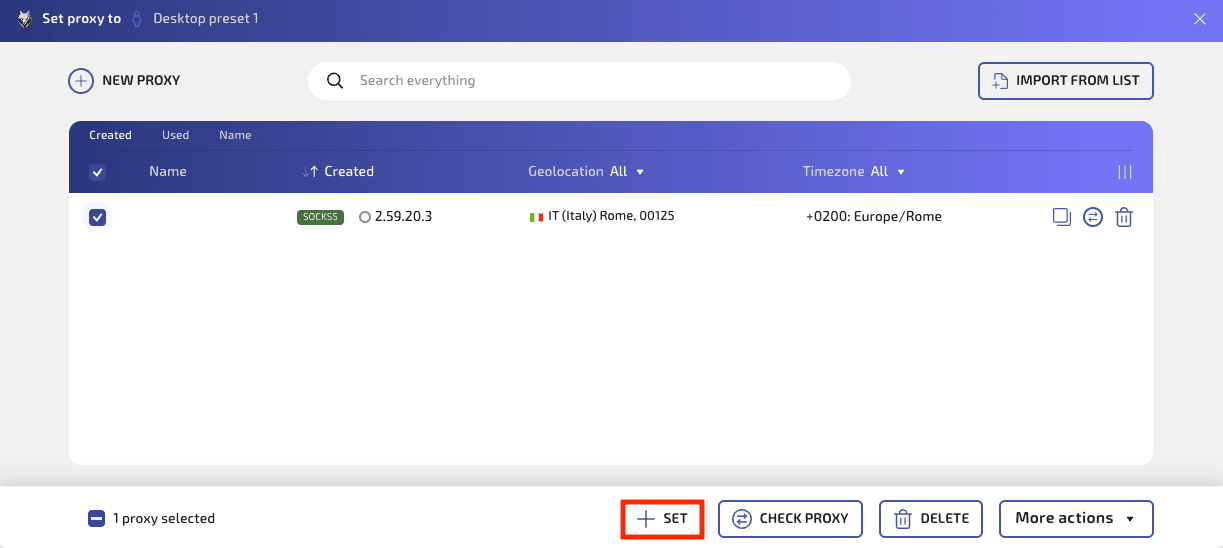Click the IP address 2.59.20.3

[403, 216]
